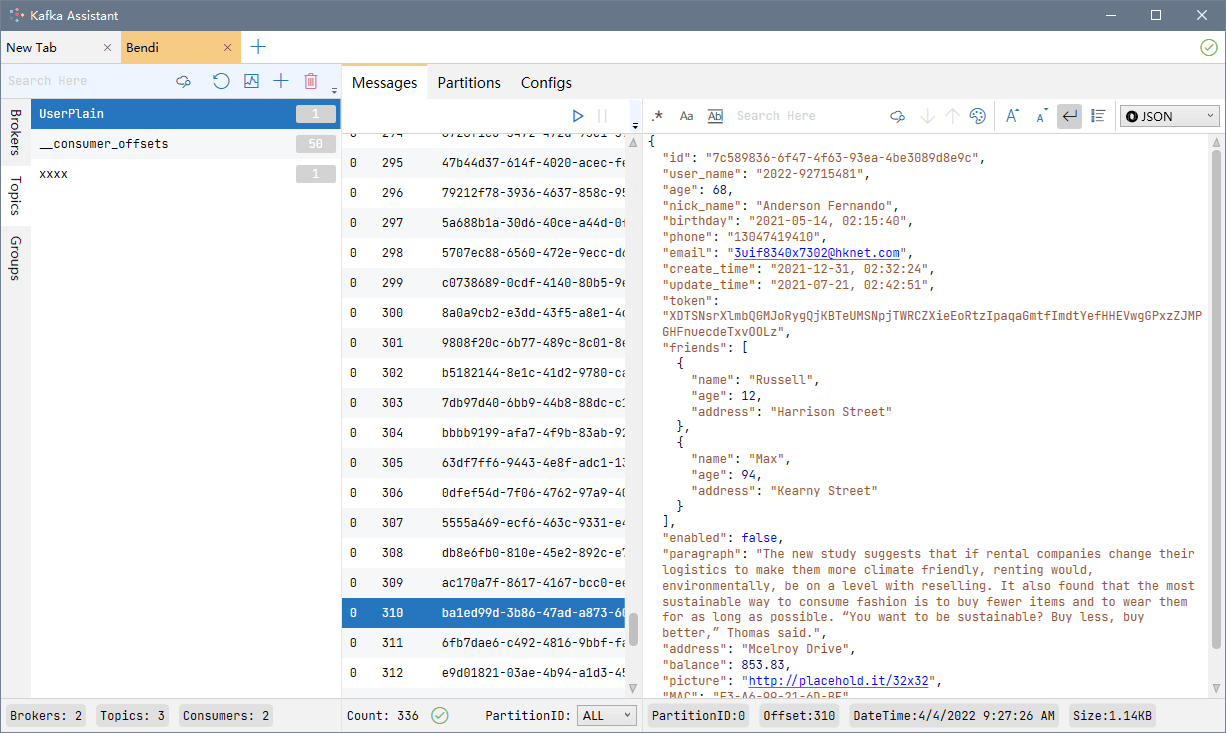Toggle case-sensitive search matching
The image size is (1226, 733).
(686, 116)
